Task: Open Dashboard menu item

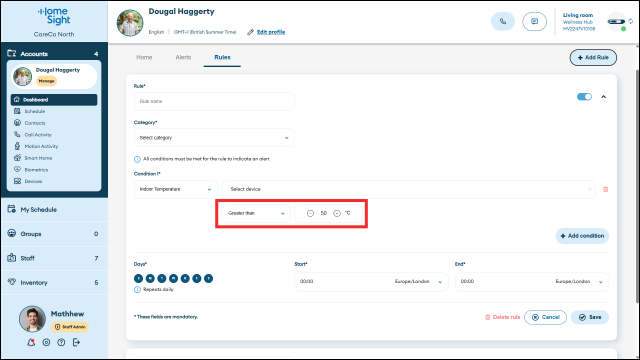Action: click(54, 100)
